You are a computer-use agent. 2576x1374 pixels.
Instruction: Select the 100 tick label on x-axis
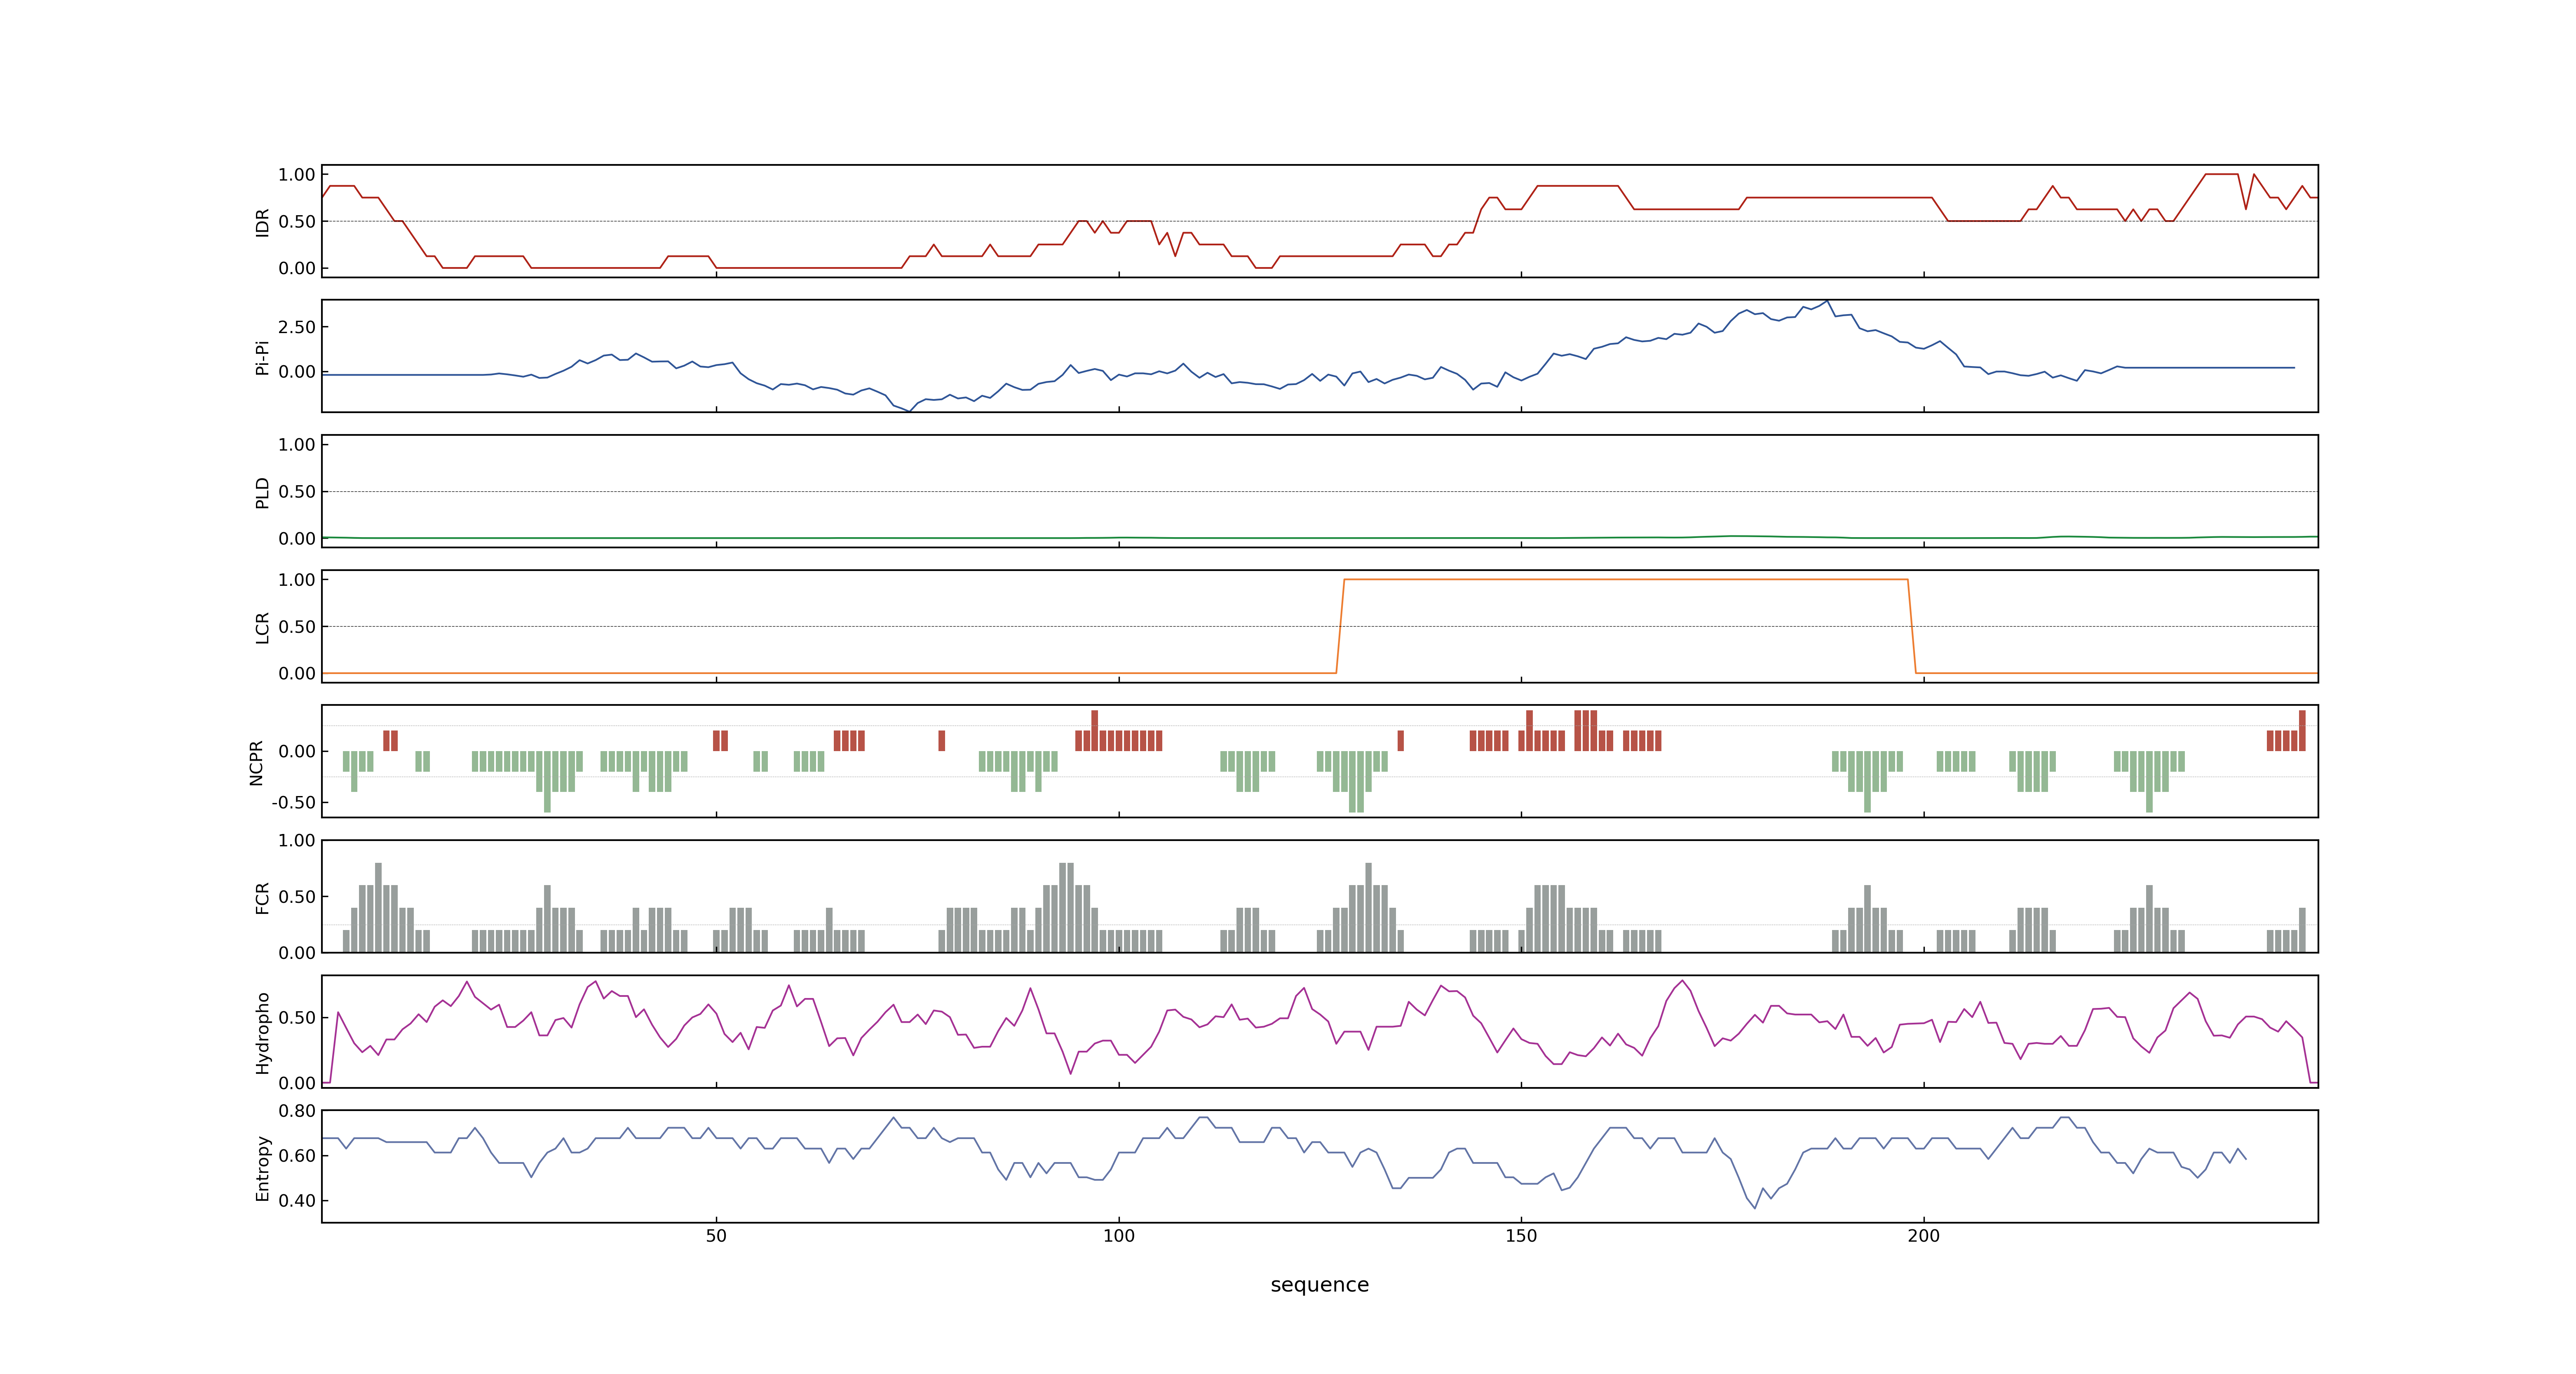(1118, 1235)
